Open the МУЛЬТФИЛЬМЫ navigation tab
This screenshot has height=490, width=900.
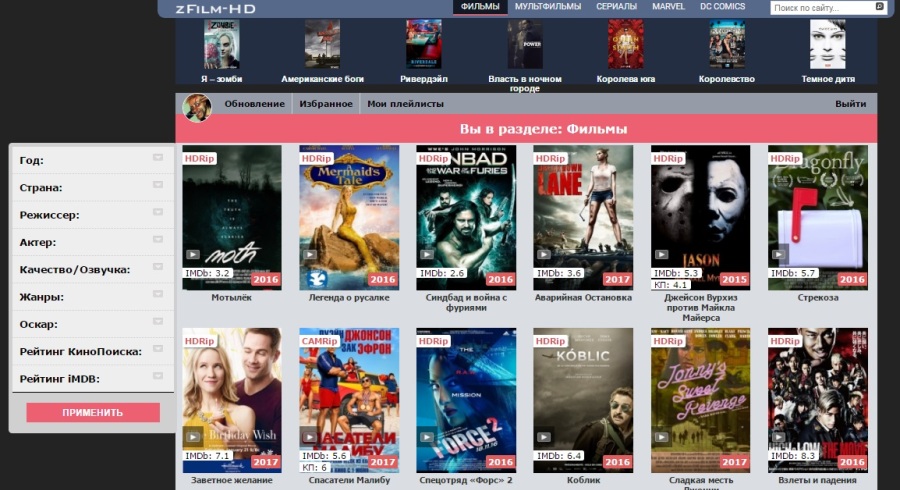548,7
